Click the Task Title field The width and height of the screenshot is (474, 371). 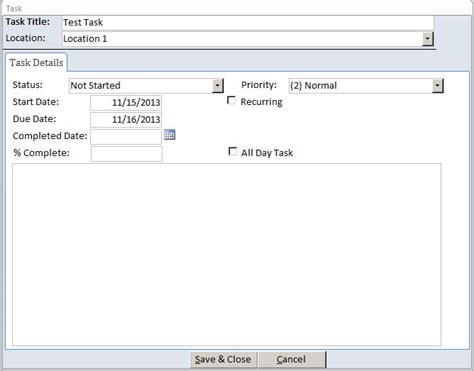coord(248,23)
